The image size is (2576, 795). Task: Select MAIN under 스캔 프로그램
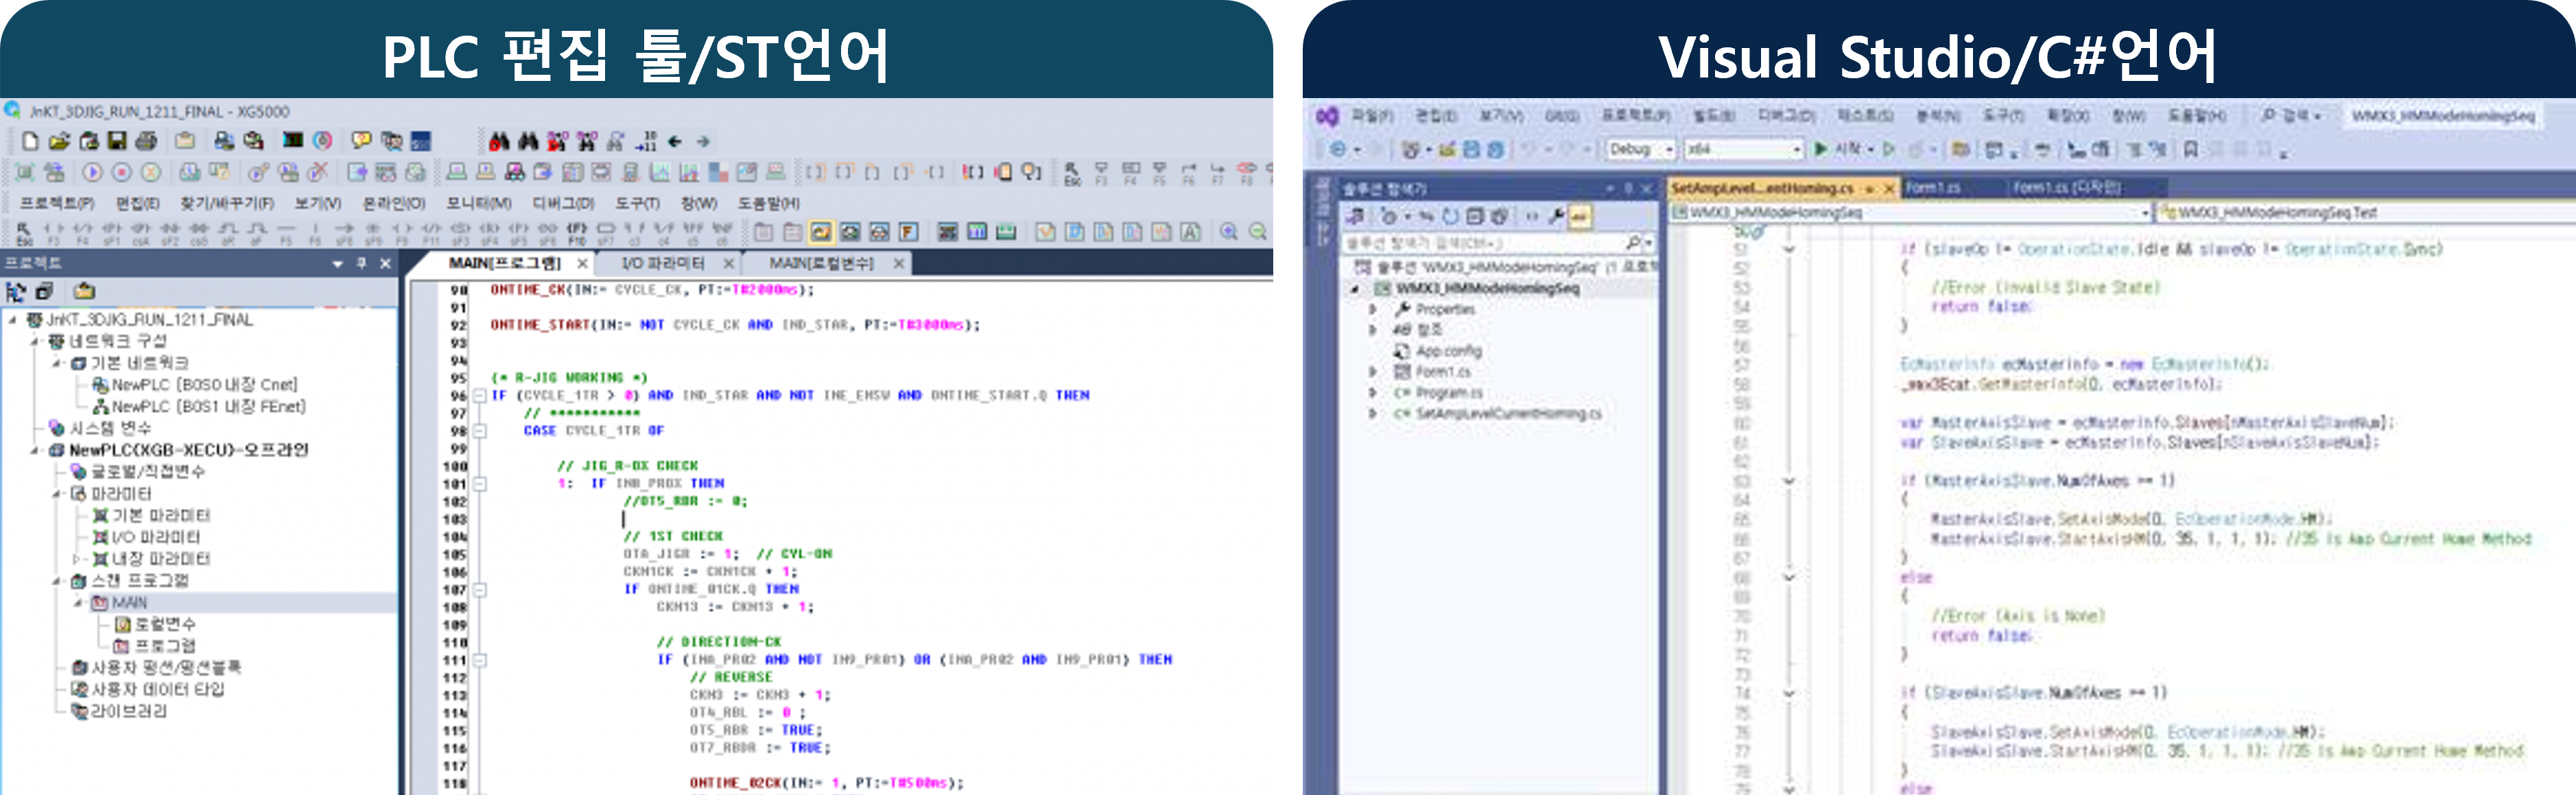(129, 602)
